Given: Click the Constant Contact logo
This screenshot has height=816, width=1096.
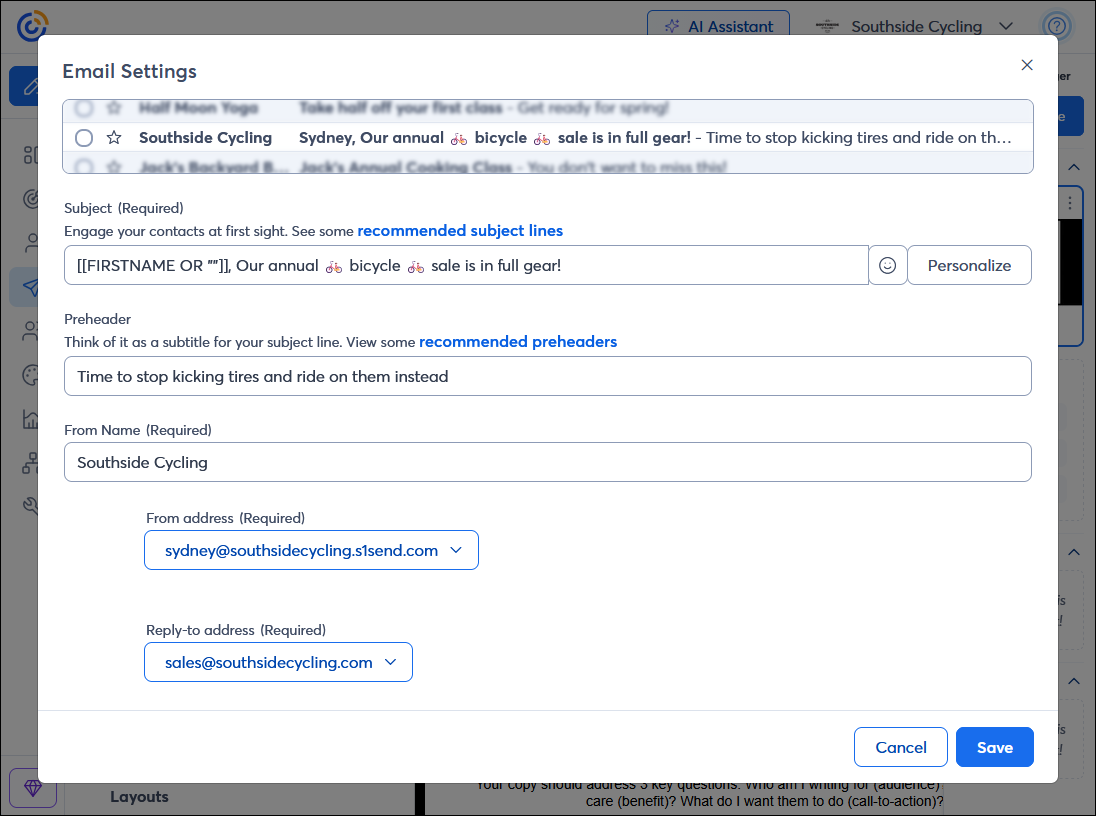Looking at the screenshot, I should click(x=32, y=27).
